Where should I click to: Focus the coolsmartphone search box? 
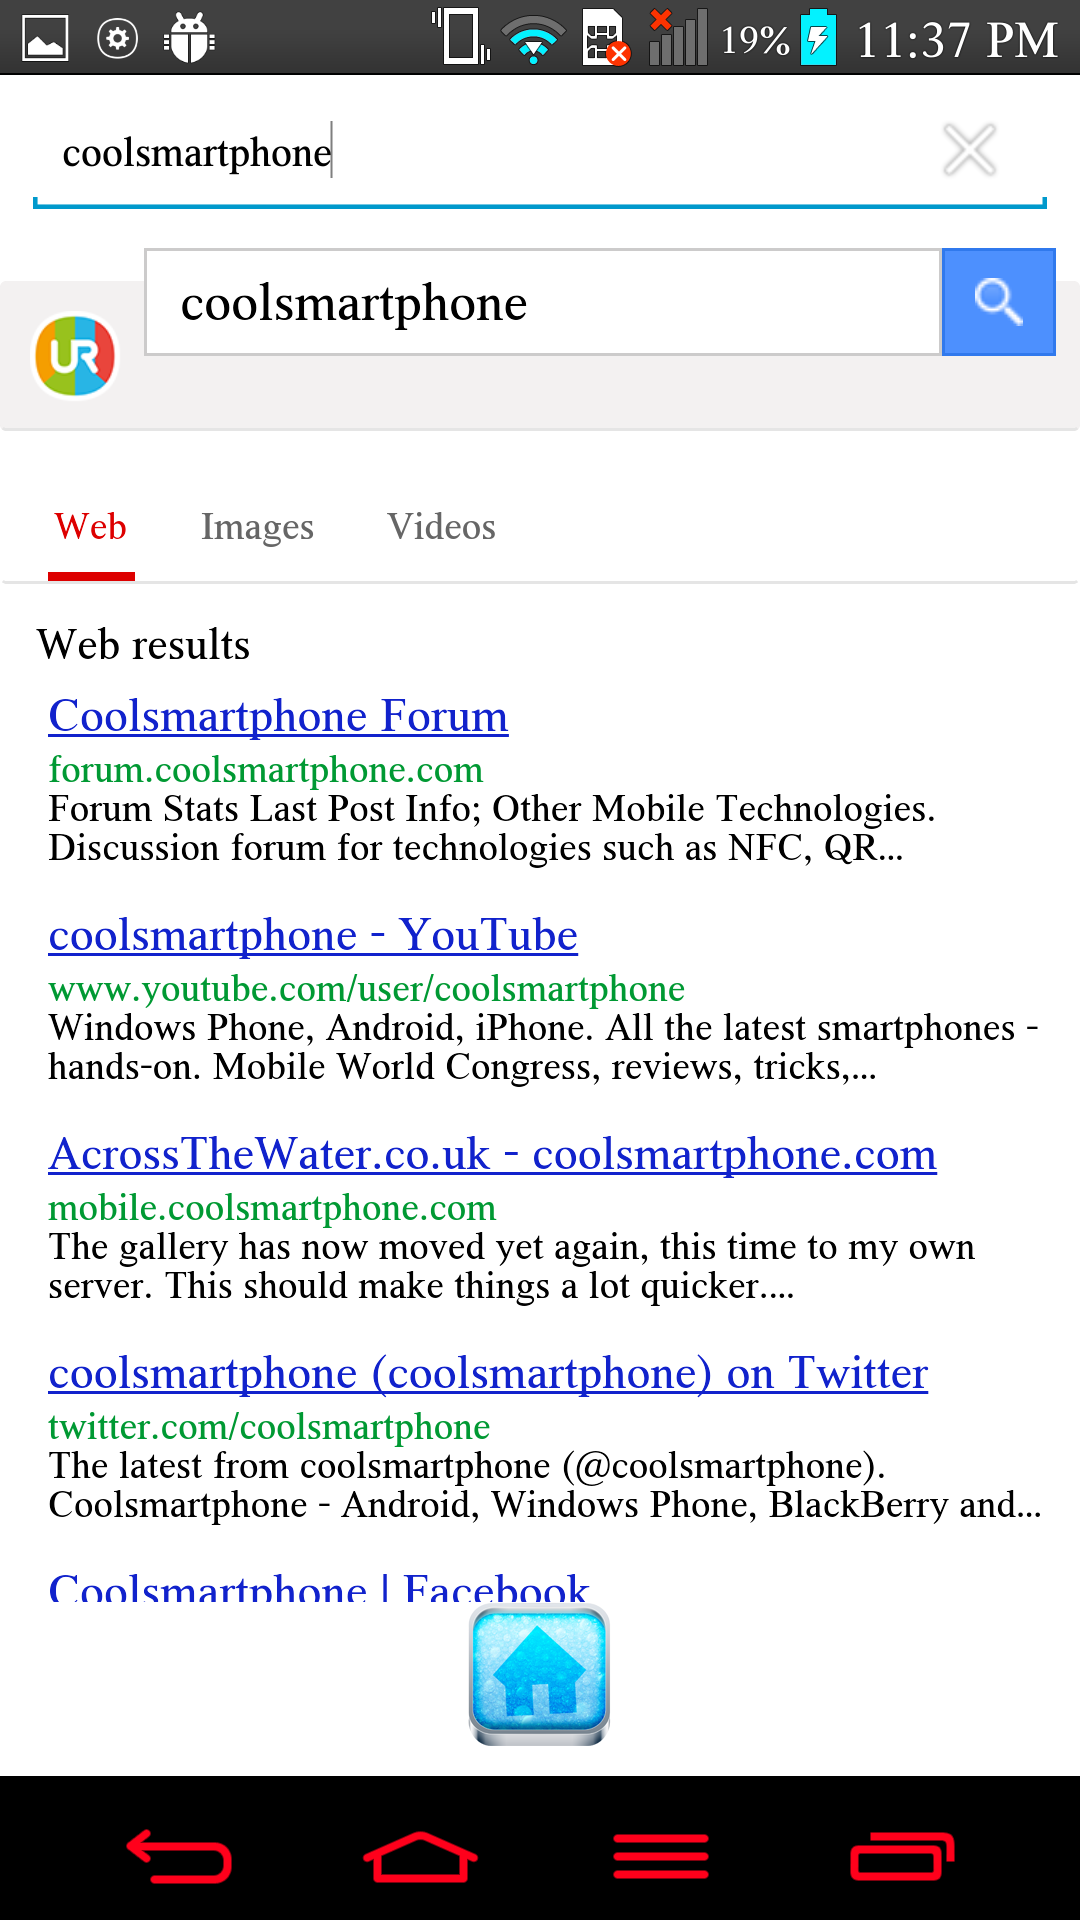point(543,302)
